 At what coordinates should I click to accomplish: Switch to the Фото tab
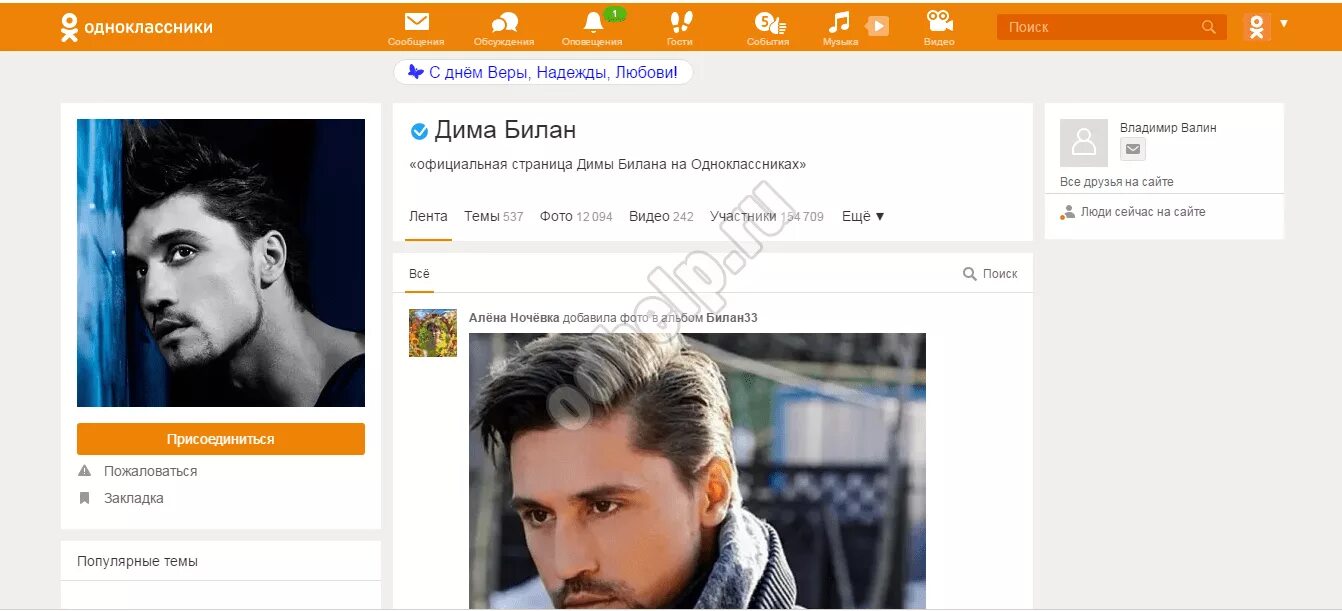click(x=576, y=216)
